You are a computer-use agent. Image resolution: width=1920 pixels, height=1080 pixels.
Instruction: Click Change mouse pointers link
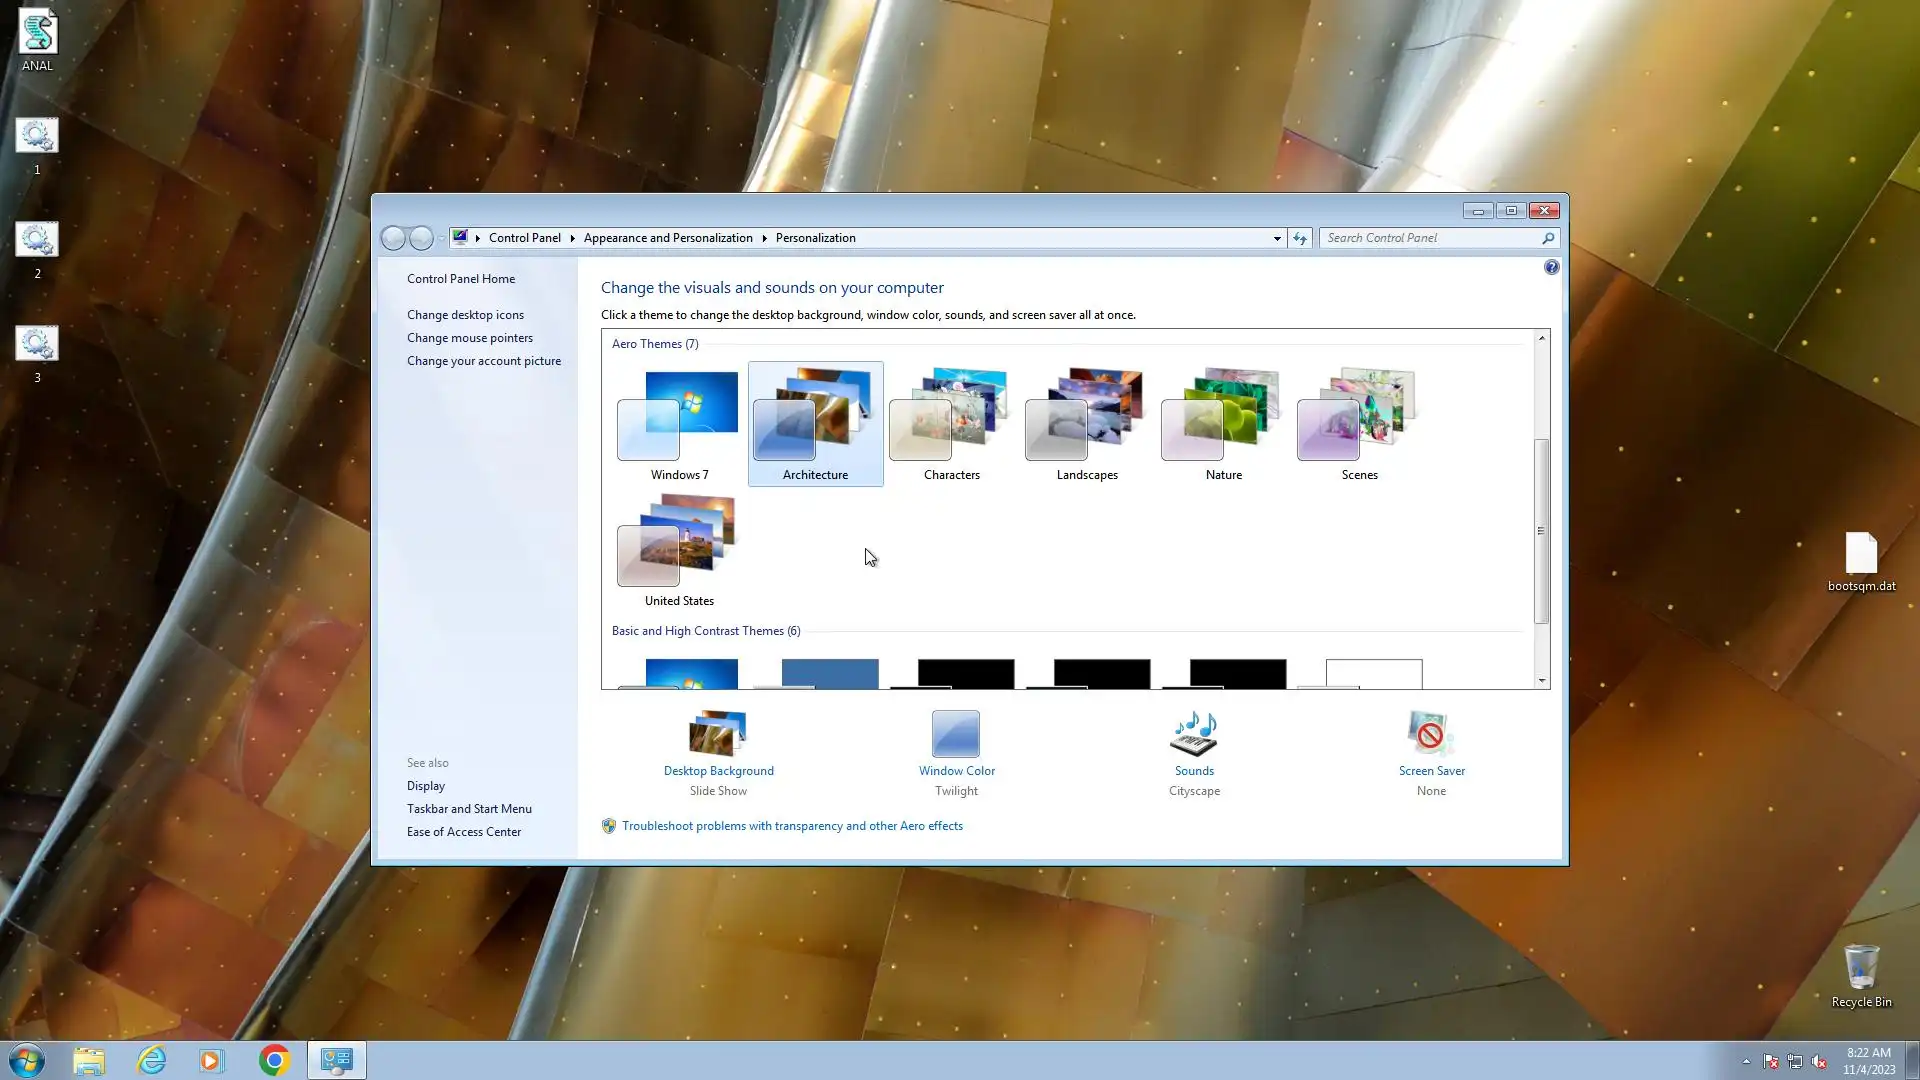pyautogui.click(x=469, y=338)
